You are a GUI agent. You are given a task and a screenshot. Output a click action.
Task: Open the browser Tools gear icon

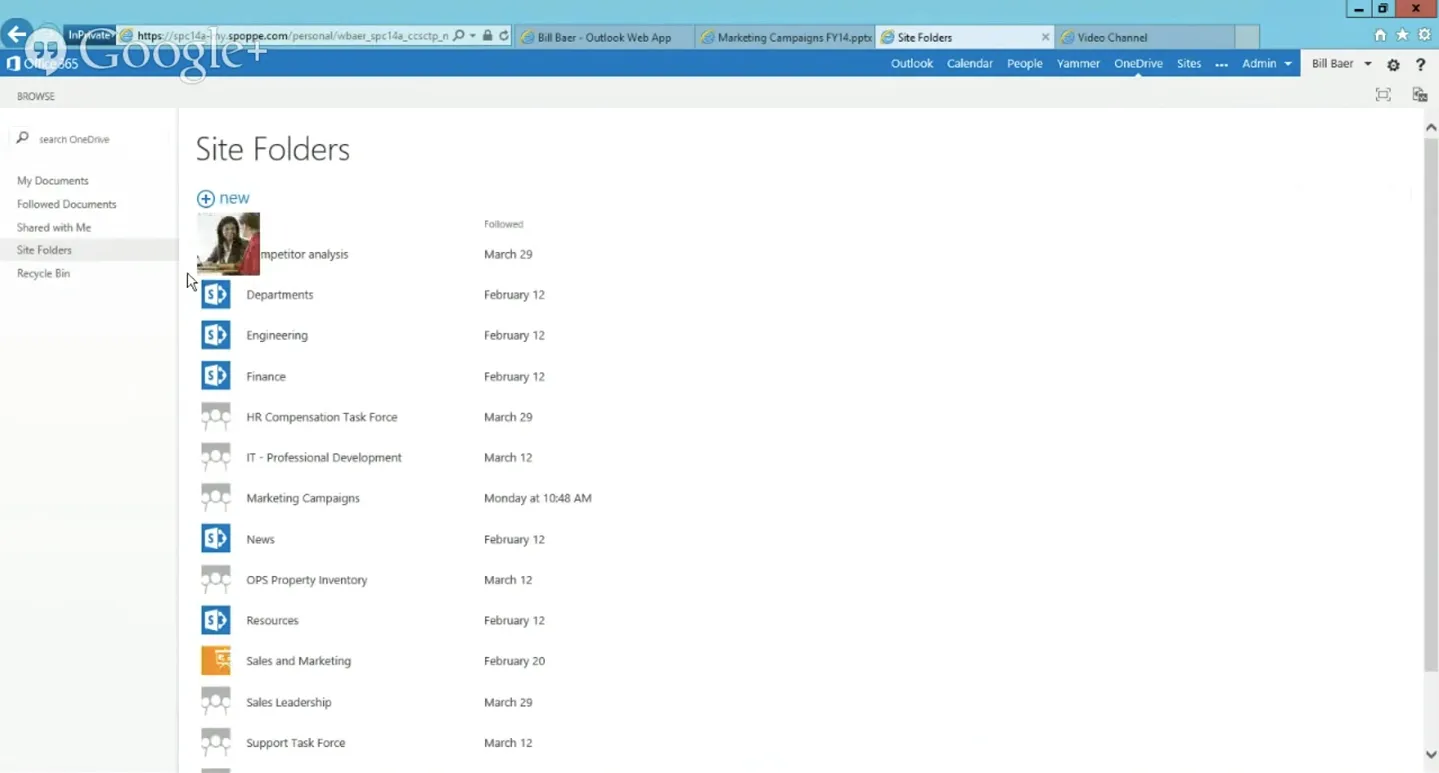(1425, 35)
